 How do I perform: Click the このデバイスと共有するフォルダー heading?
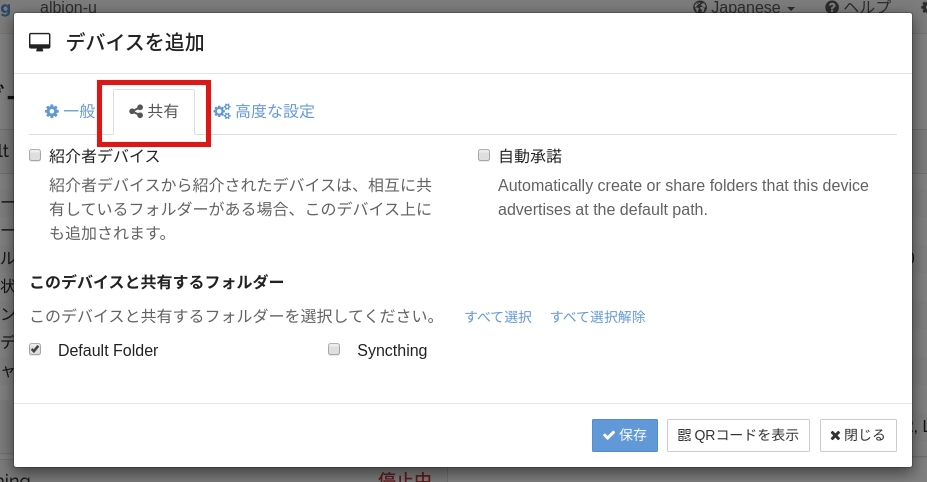tap(157, 282)
